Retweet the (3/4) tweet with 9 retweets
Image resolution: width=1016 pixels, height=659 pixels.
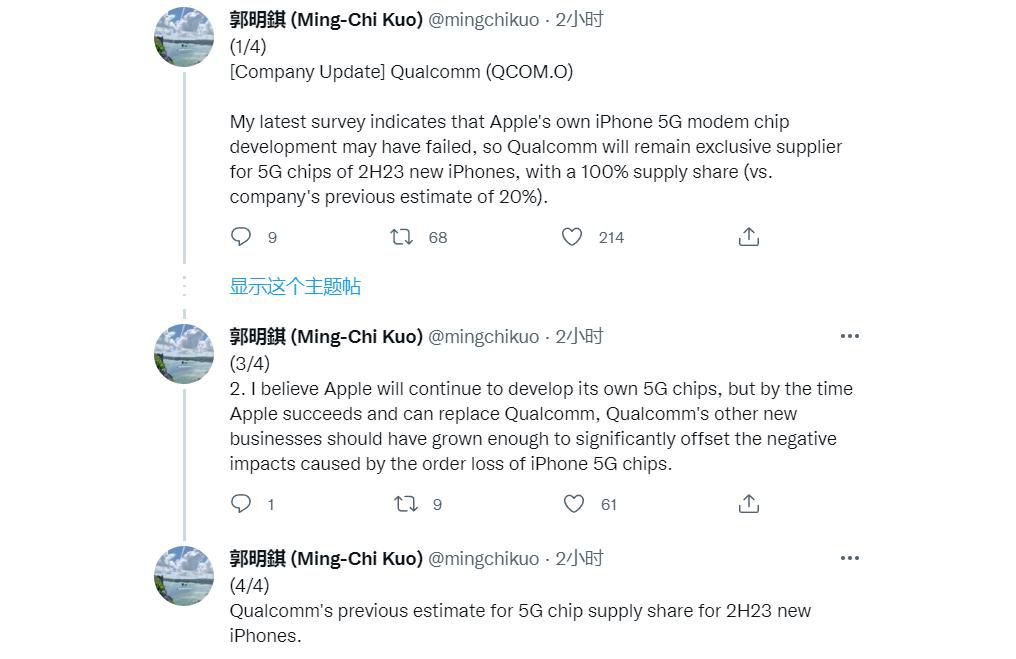pyautogui.click(x=405, y=504)
